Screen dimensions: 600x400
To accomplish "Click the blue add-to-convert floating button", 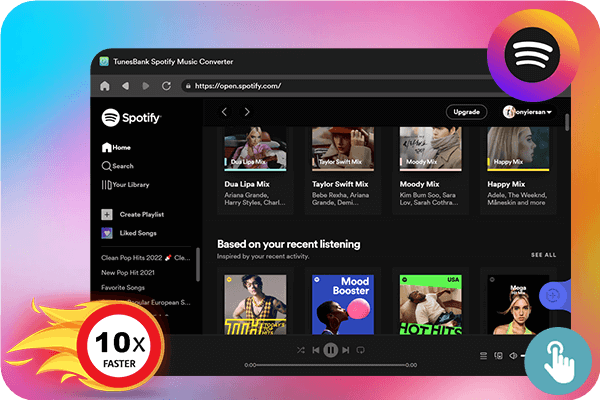I will (x=552, y=296).
